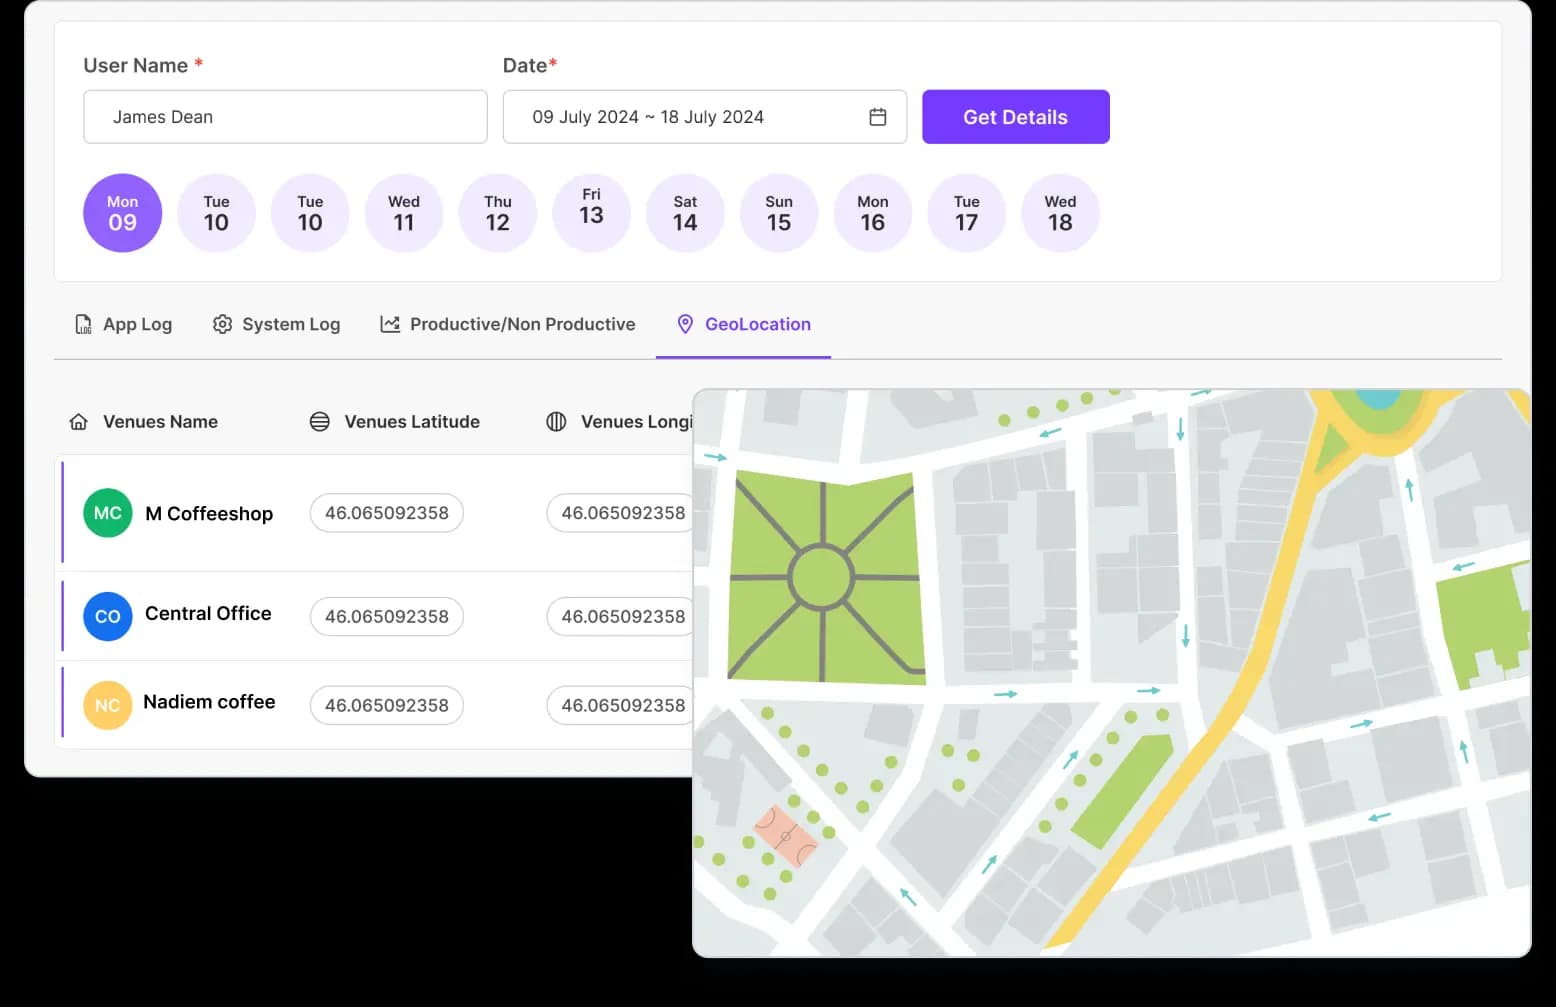Click the M Coffeeshop venue name
The width and height of the screenshot is (1556, 1007).
click(209, 513)
